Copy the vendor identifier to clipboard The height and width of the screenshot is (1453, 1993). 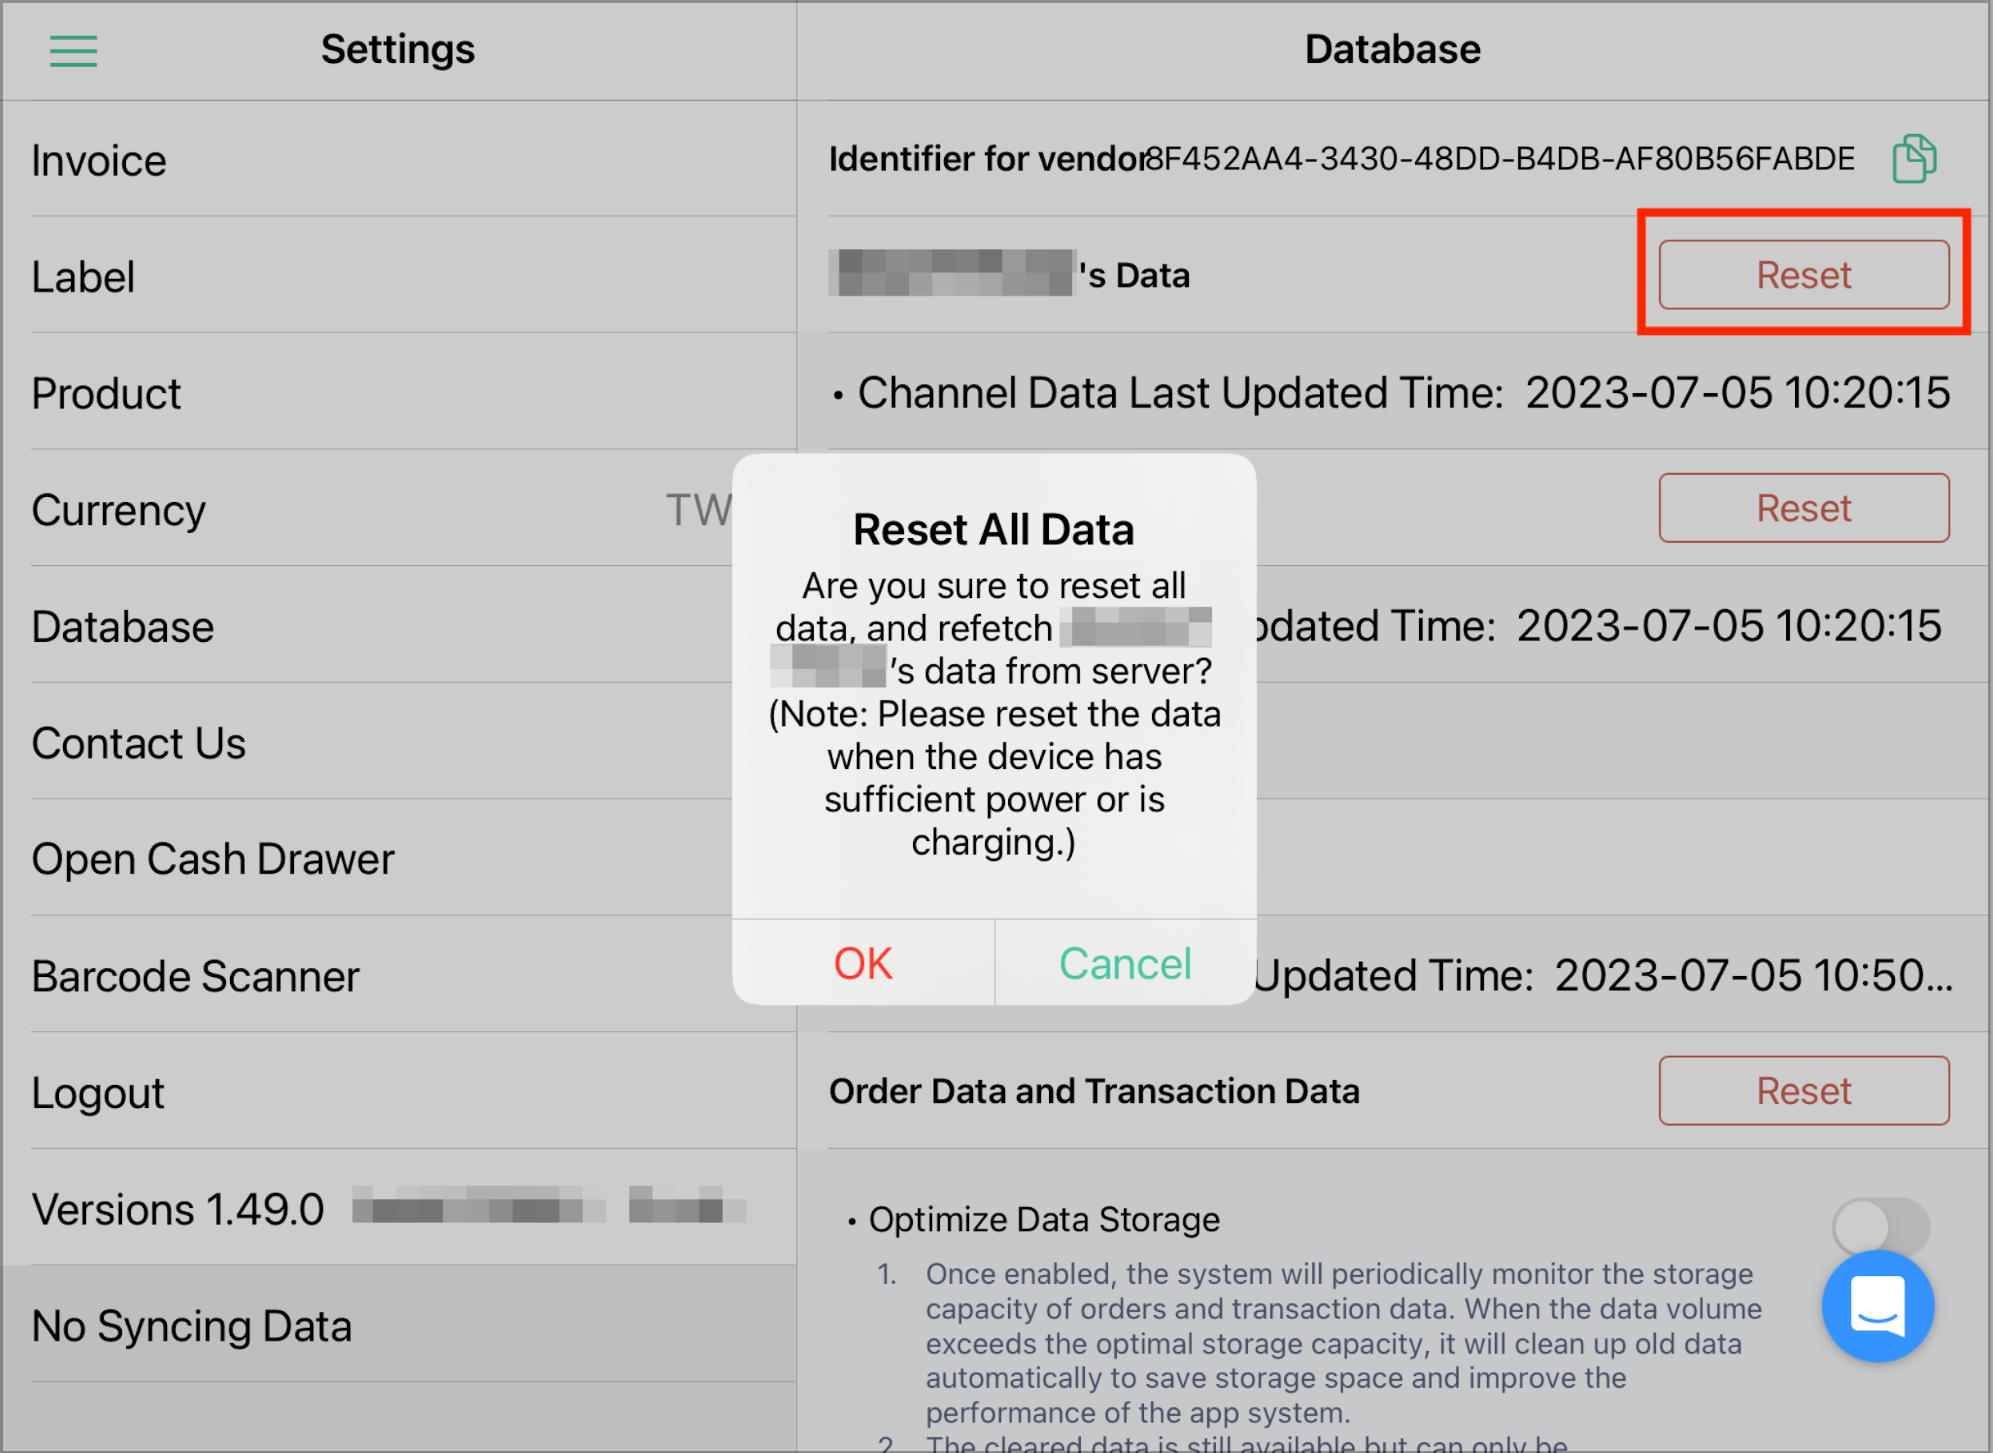[1913, 158]
